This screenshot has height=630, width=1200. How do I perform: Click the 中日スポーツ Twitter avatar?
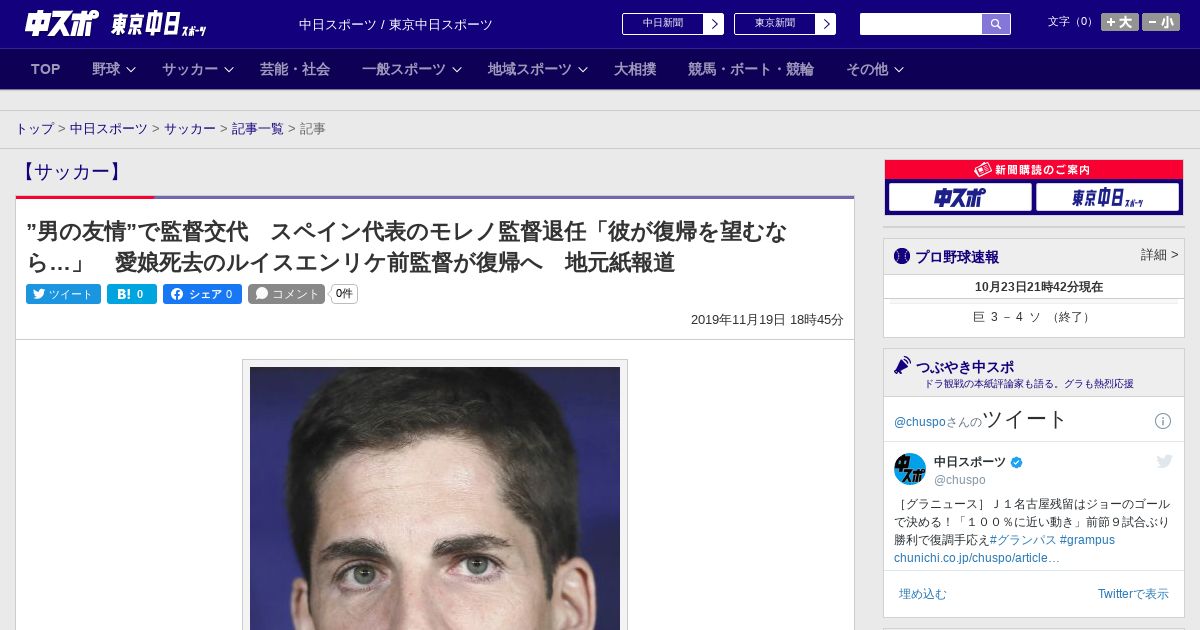coord(910,469)
